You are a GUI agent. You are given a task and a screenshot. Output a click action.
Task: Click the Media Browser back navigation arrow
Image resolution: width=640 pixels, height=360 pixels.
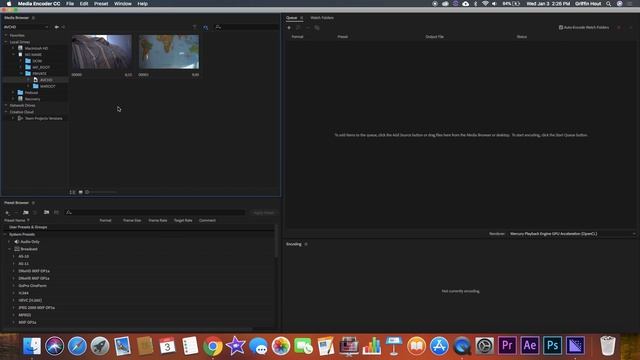click(57, 27)
